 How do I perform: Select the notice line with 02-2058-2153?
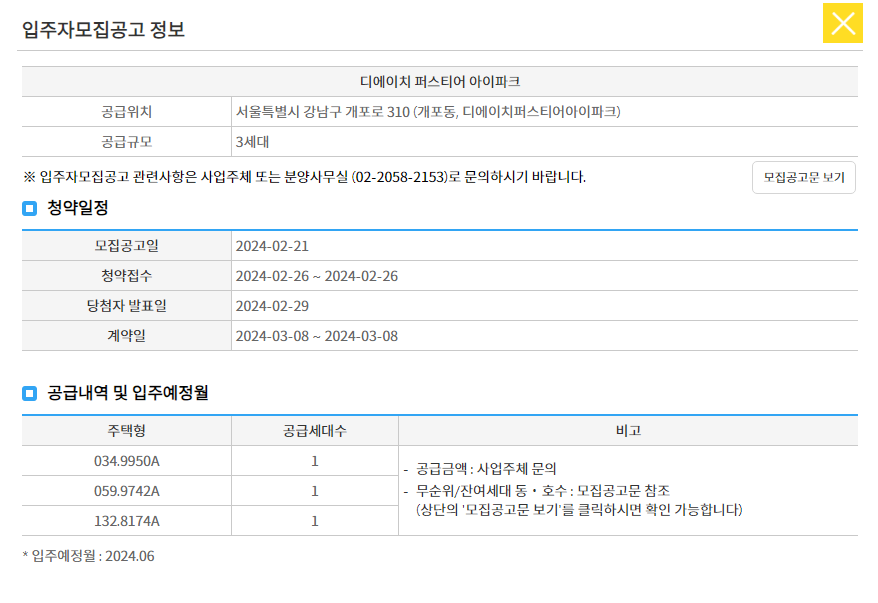coord(305,177)
